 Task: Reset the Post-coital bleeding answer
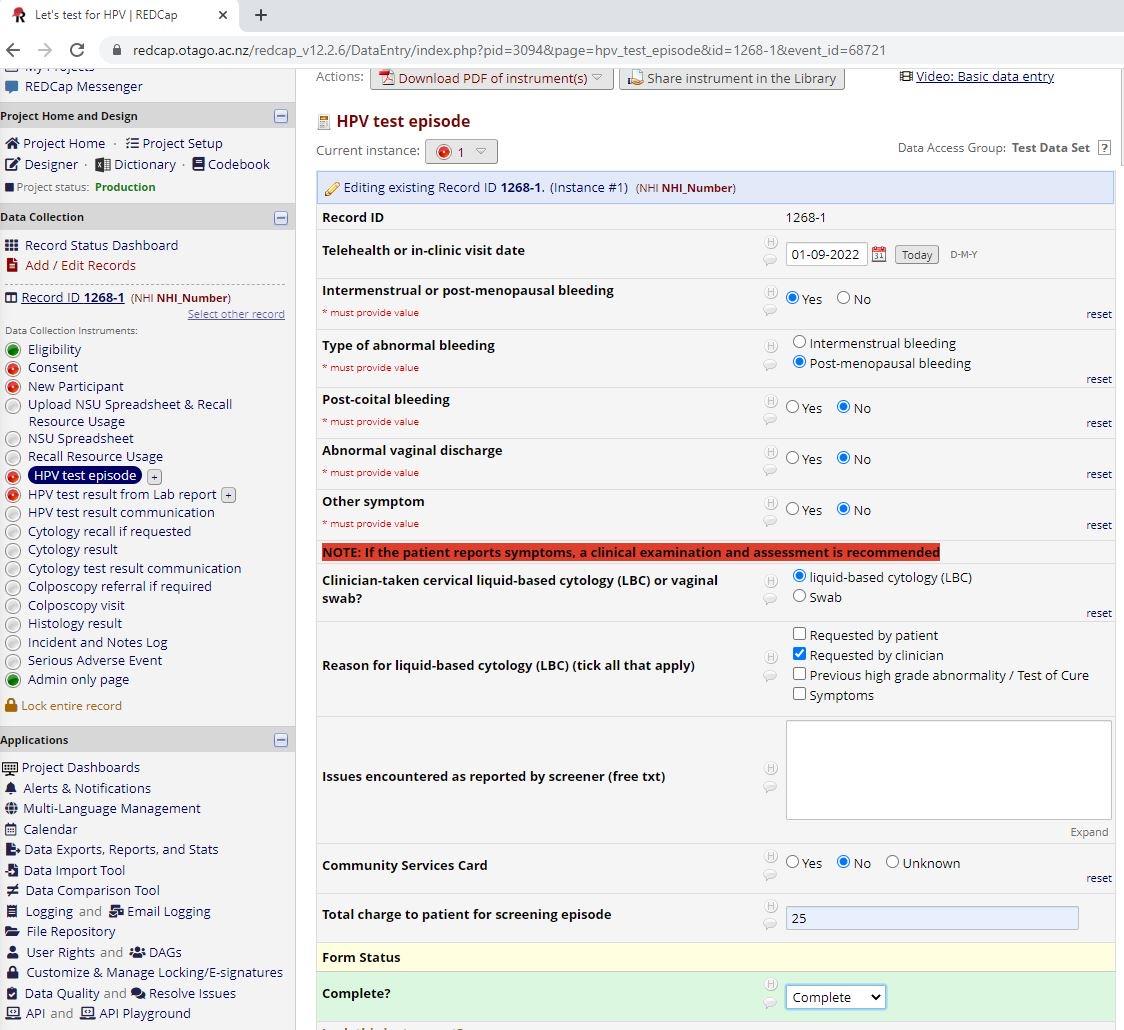pyautogui.click(x=1099, y=424)
